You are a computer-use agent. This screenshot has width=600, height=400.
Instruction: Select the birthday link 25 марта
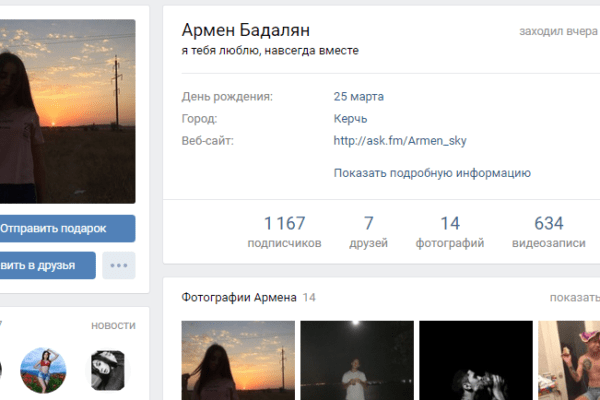coord(359,97)
